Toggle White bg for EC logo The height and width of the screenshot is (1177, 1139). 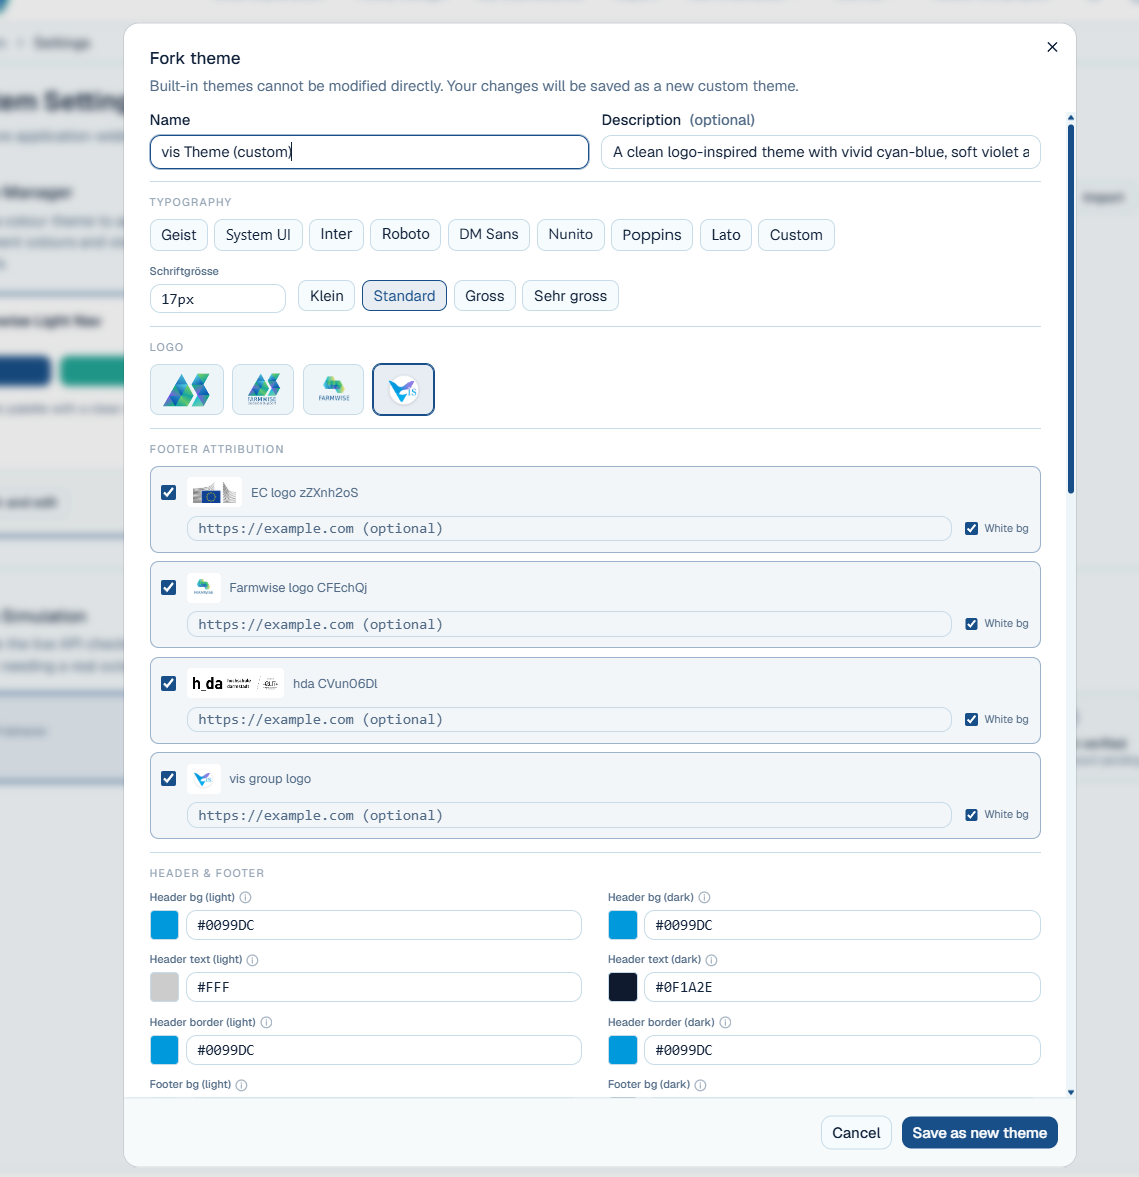[972, 528]
